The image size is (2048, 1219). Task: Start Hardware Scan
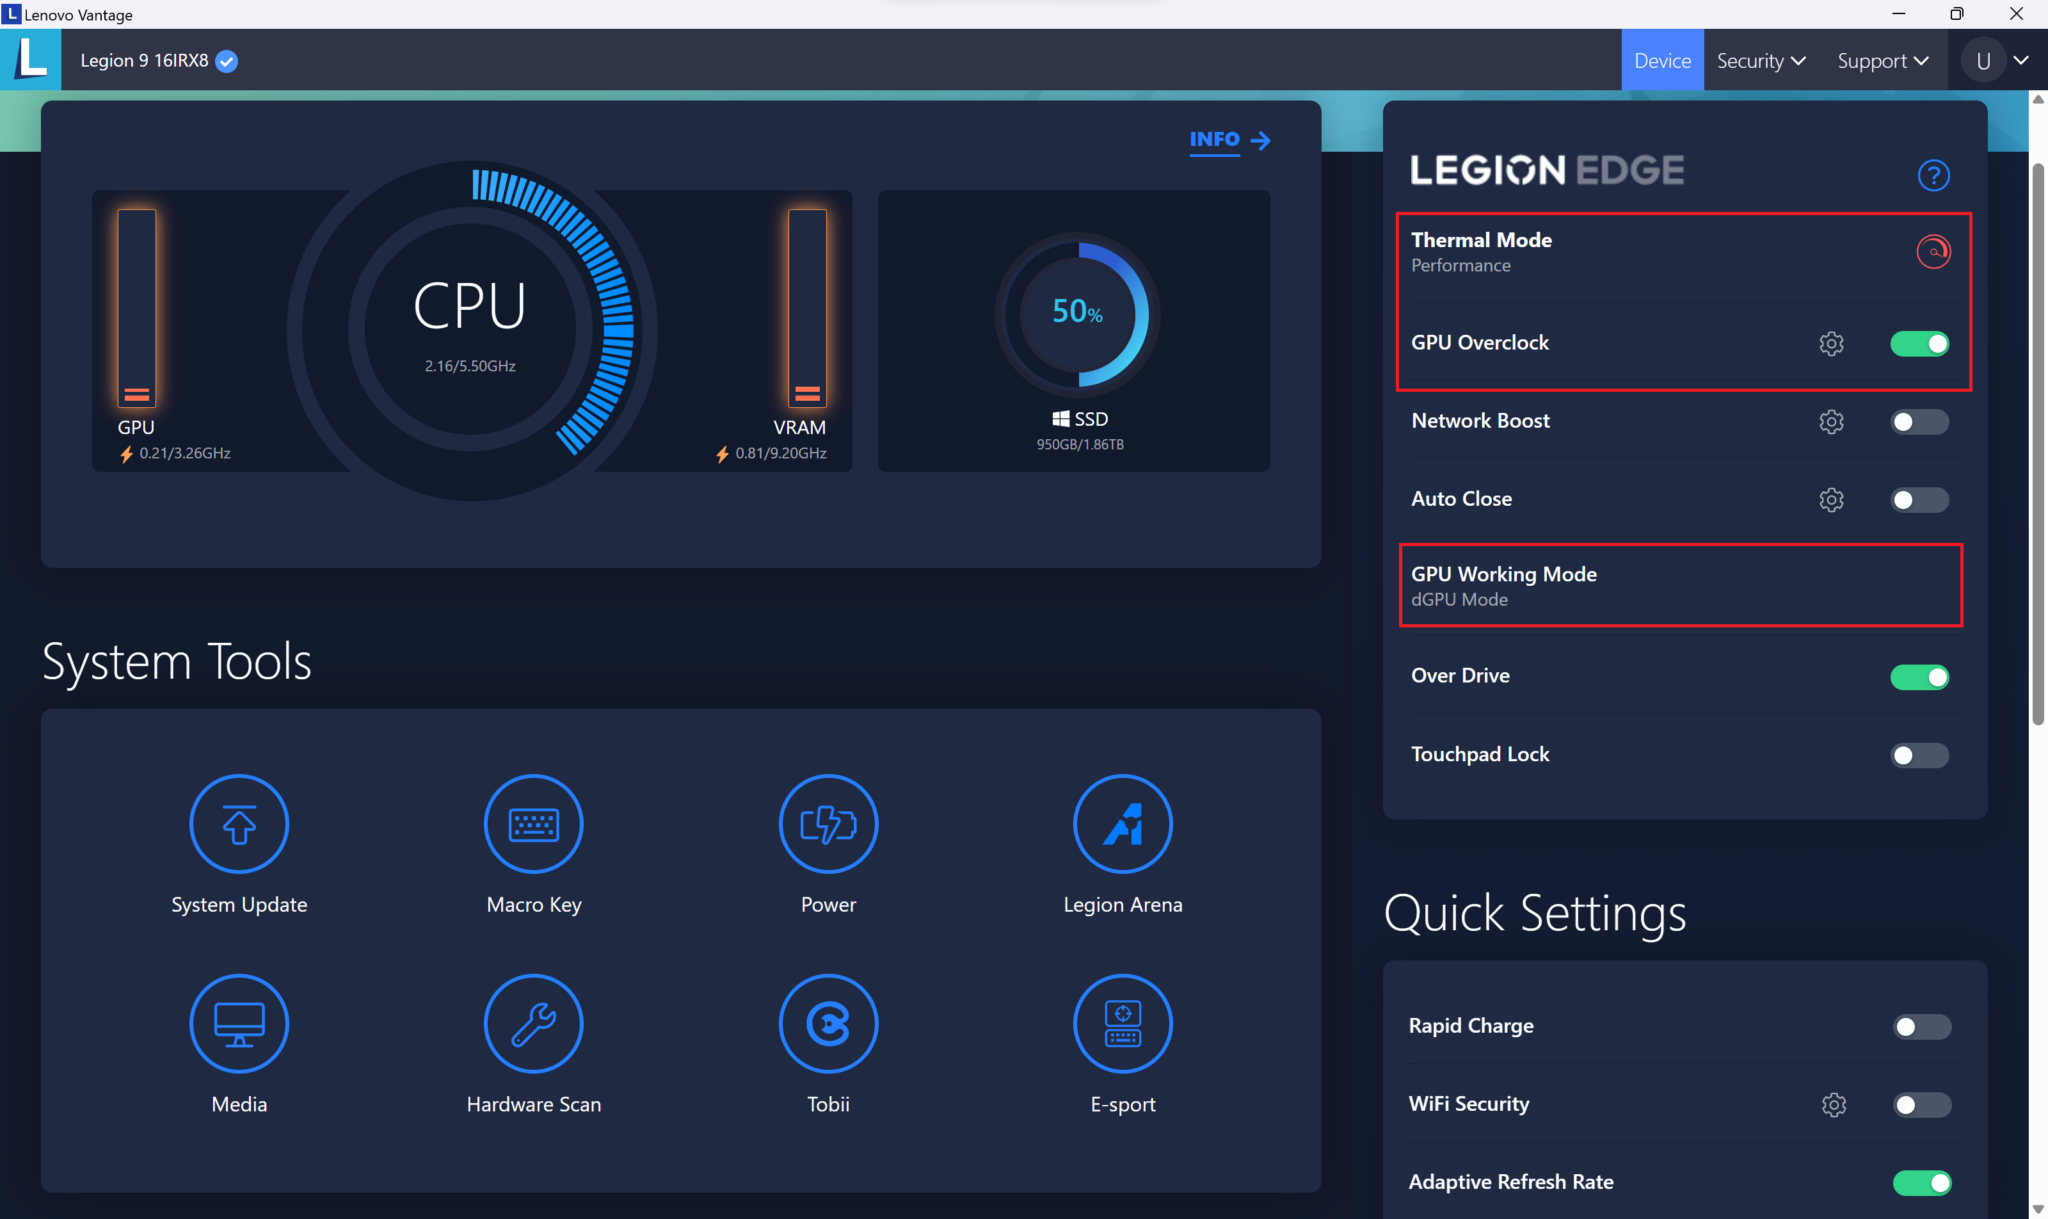tap(533, 1024)
